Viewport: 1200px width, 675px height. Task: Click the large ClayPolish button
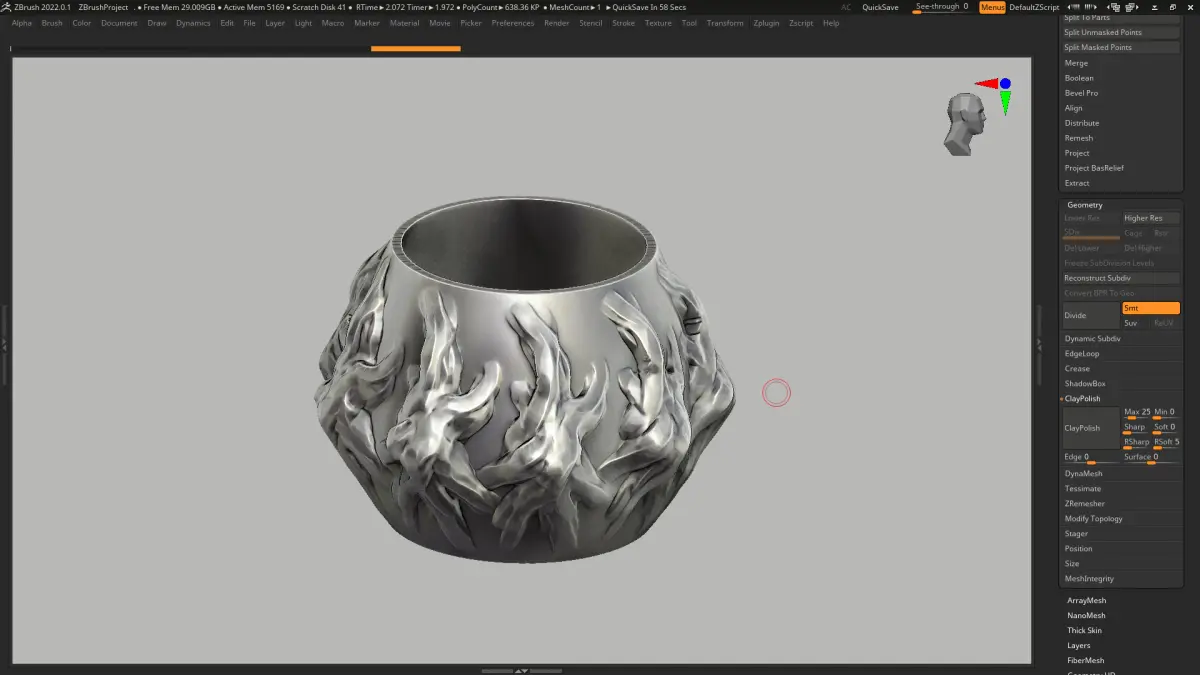(1091, 428)
